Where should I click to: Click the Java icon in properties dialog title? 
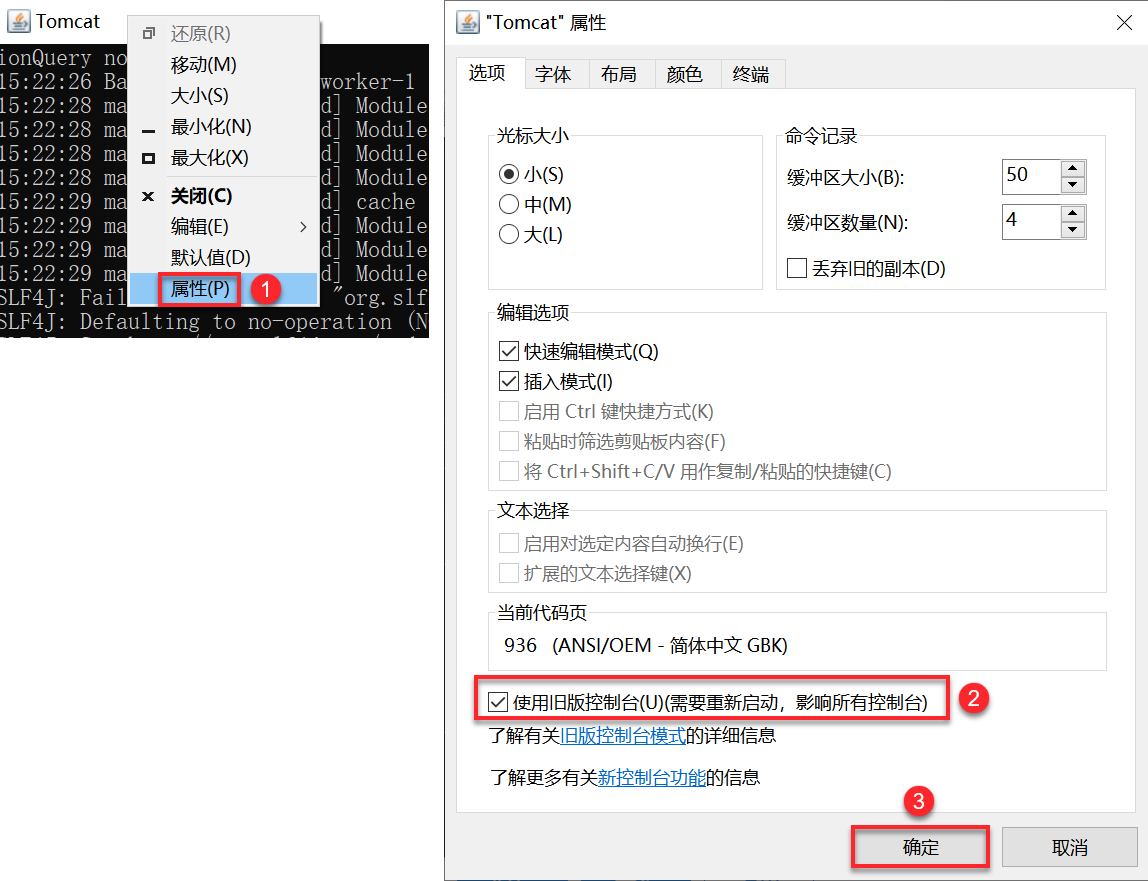468,22
